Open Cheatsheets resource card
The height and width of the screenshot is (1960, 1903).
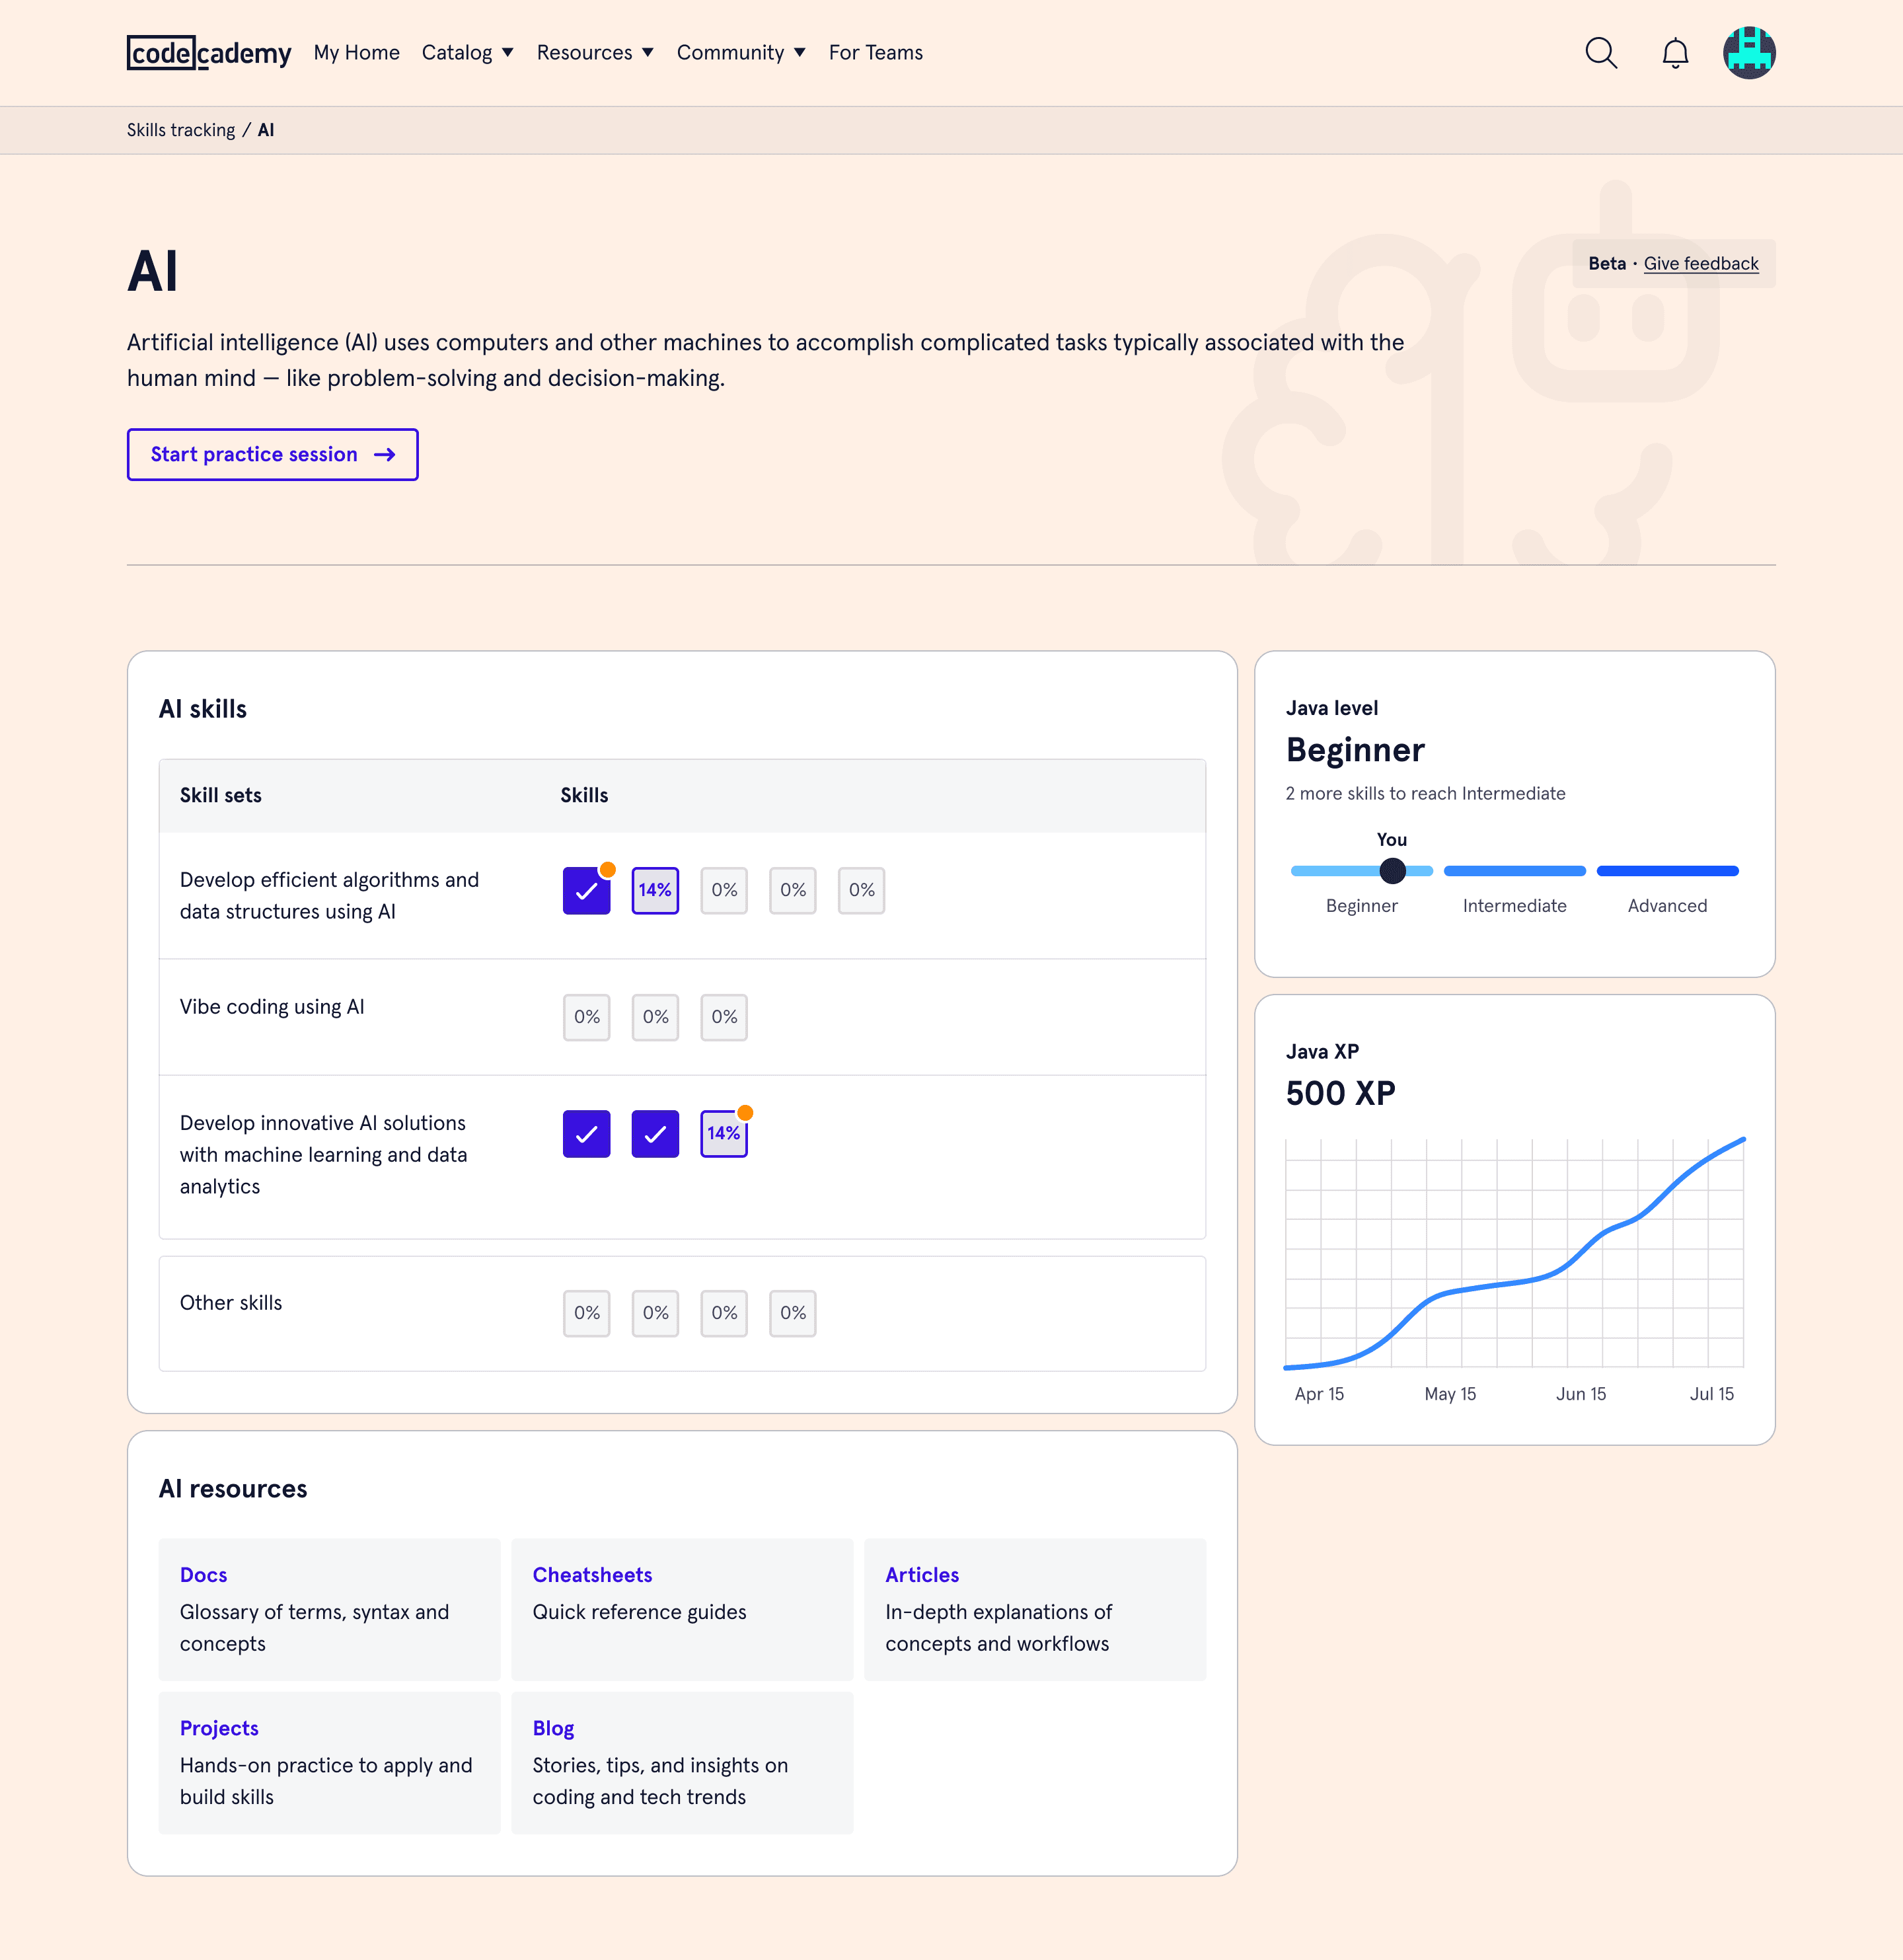coord(683,1609)
